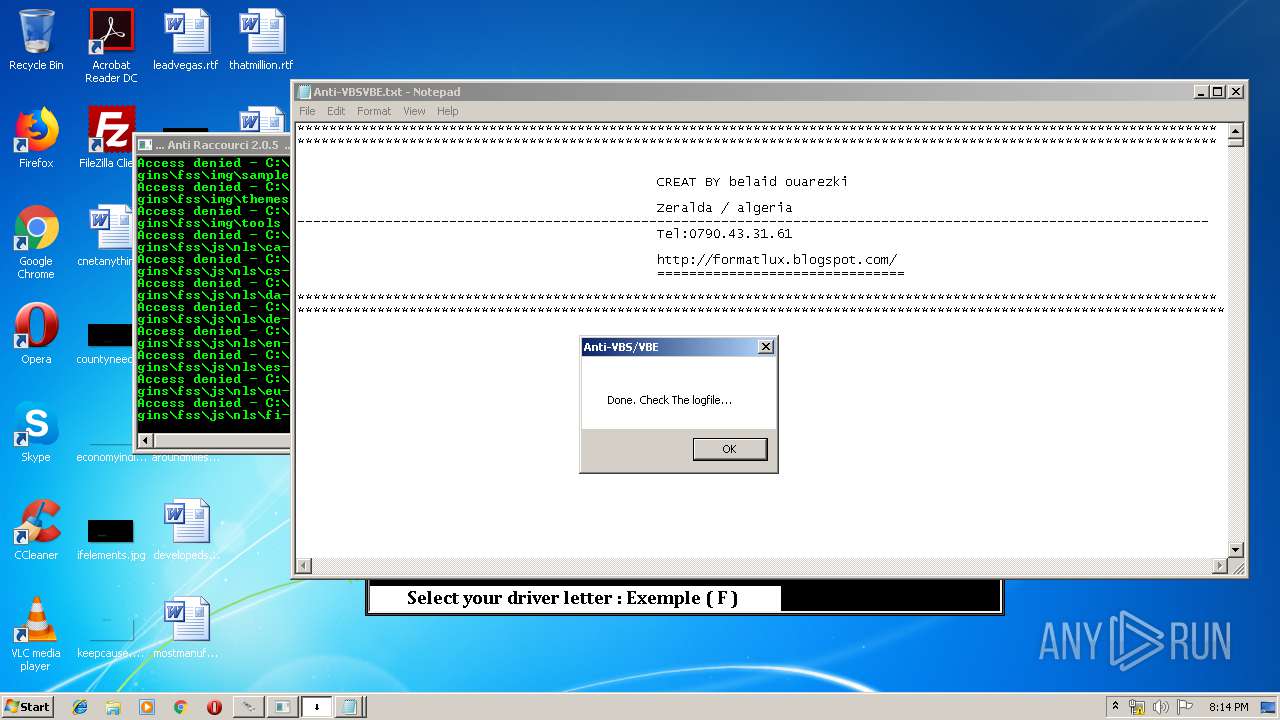Close the Anti-VBS/VBE message dialog

[x=766, y=347]
